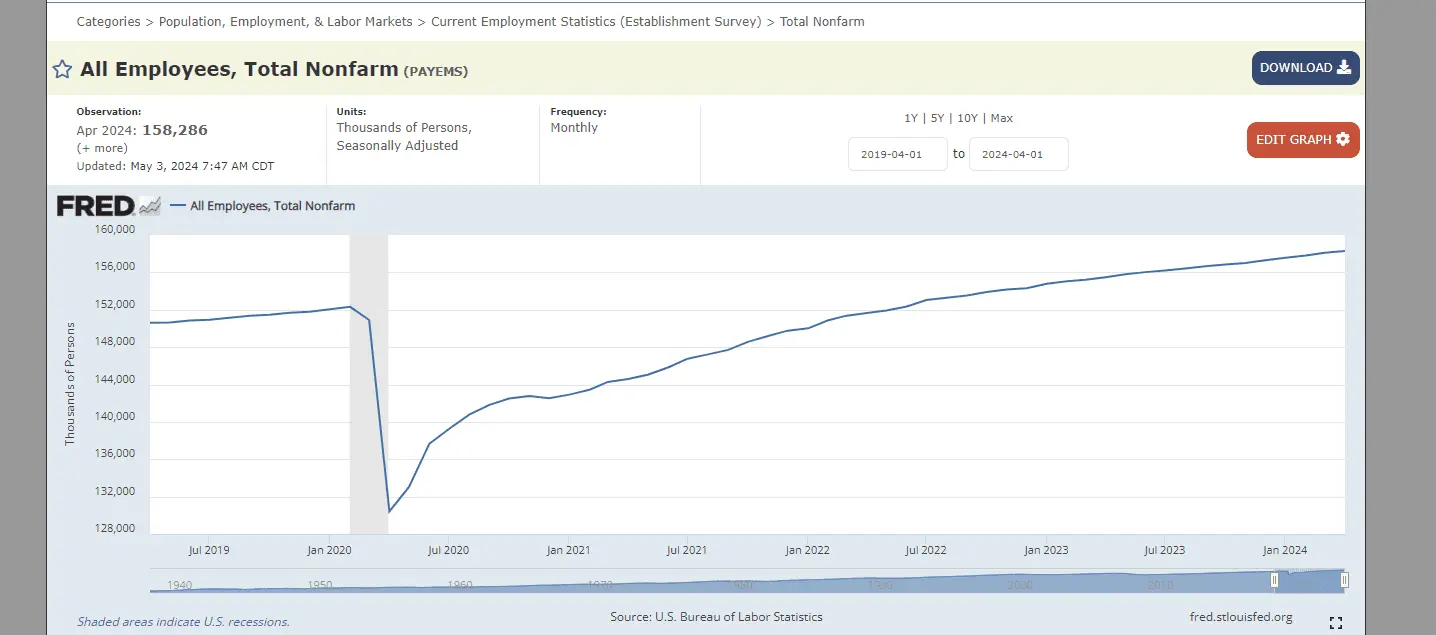This screenshot has width=1436, height=635.
Task: Click the start date field 2019-04-01
Action: click(x=897, y=154)
